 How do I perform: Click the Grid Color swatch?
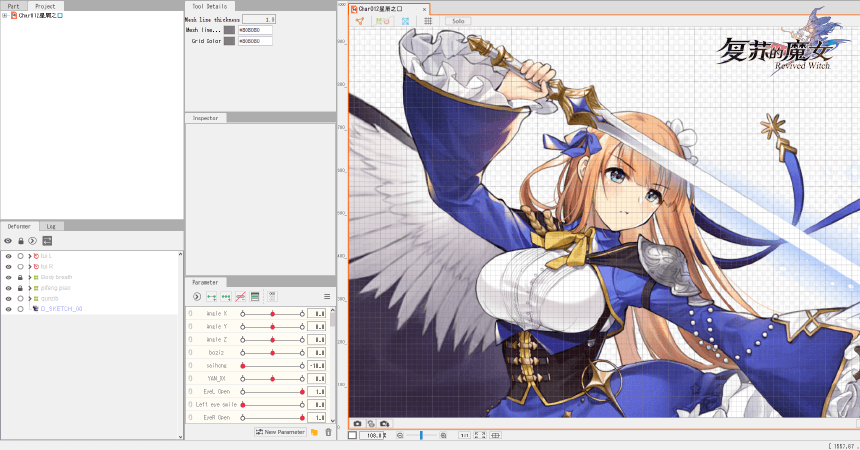(229, 41)
